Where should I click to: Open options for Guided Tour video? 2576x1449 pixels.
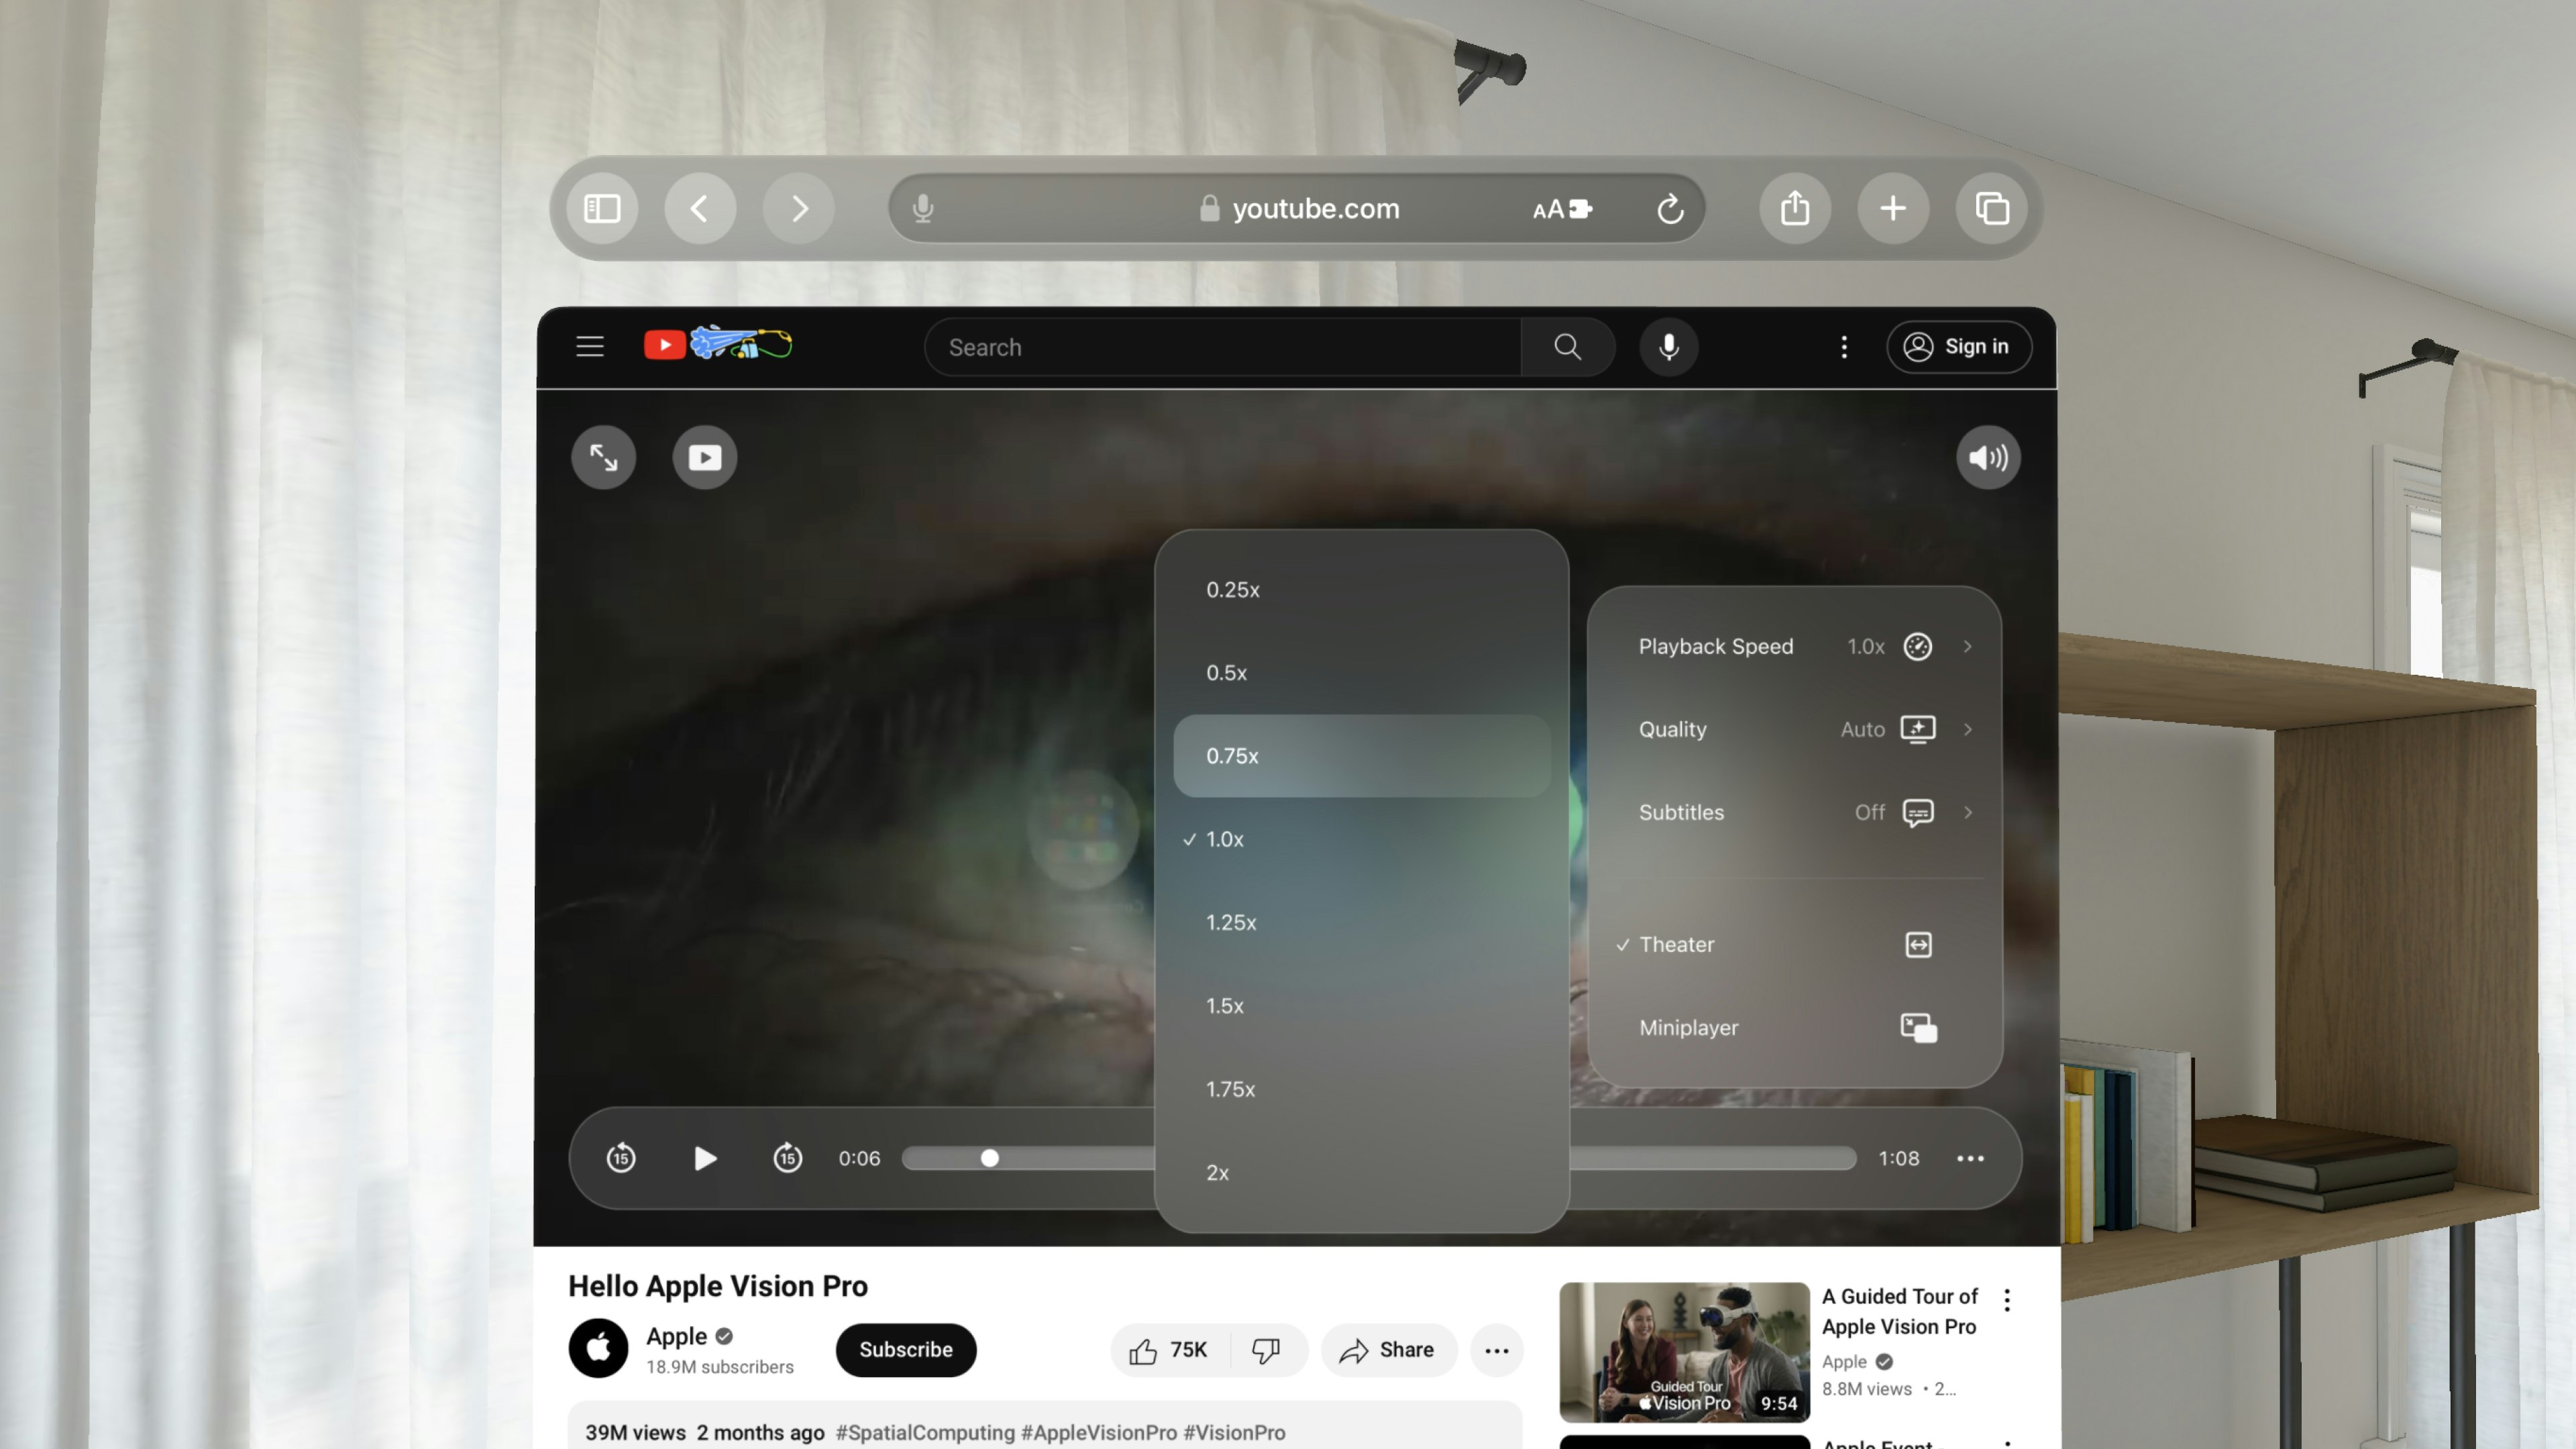click(2007, 1300)
